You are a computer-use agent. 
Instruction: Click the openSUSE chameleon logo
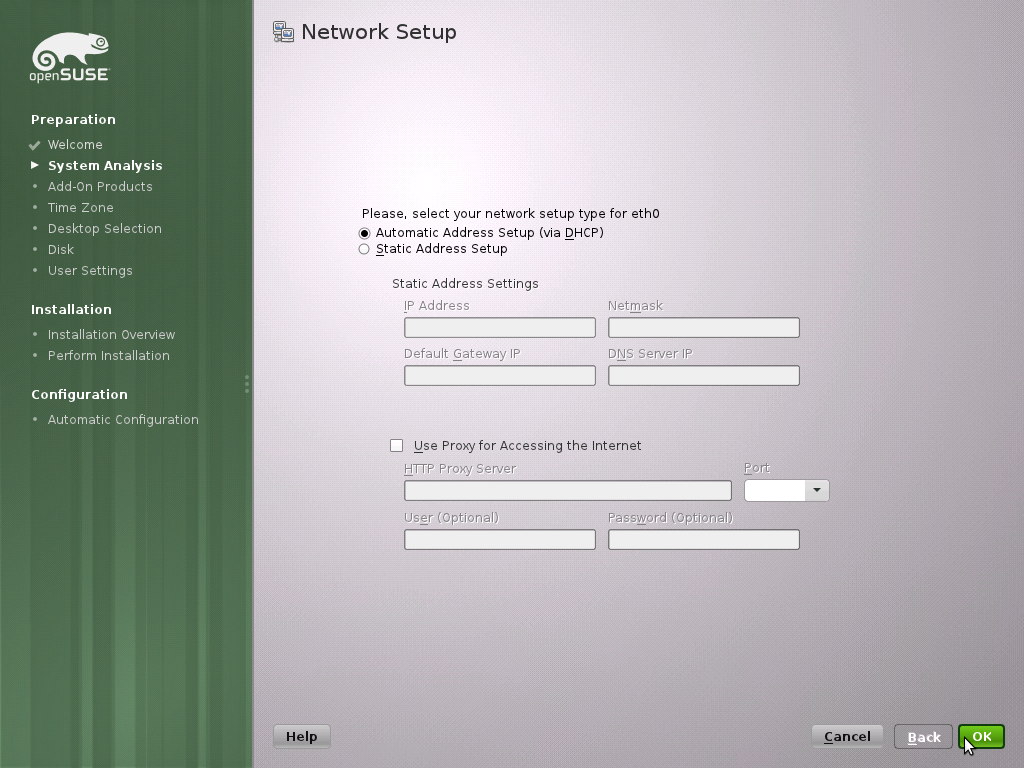[70, 57]
